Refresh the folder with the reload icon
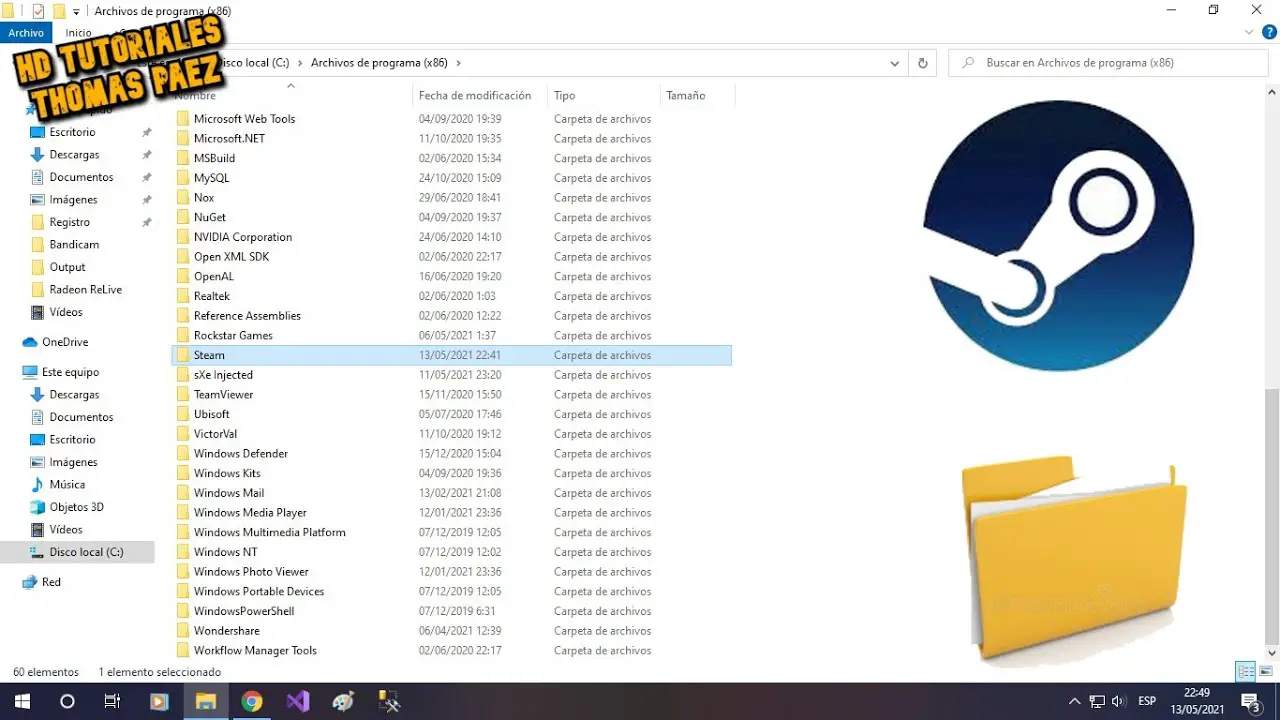1280x720 pixels. pos(923,62)
